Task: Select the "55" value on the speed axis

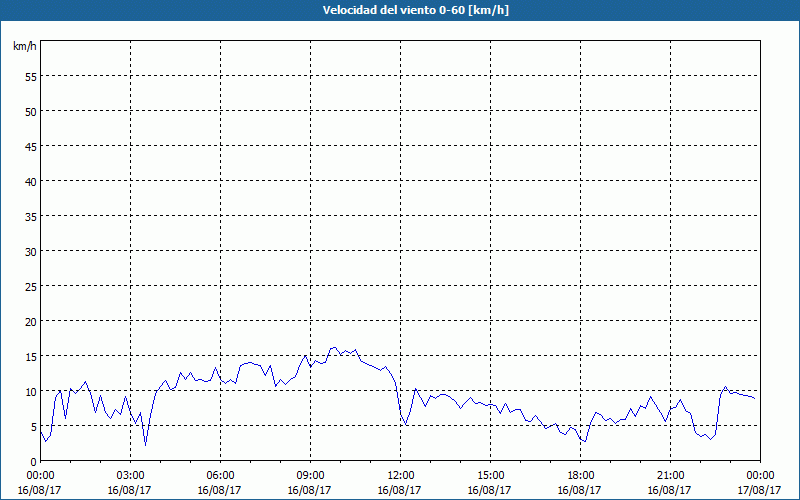Action: click(x=31, y=76)
